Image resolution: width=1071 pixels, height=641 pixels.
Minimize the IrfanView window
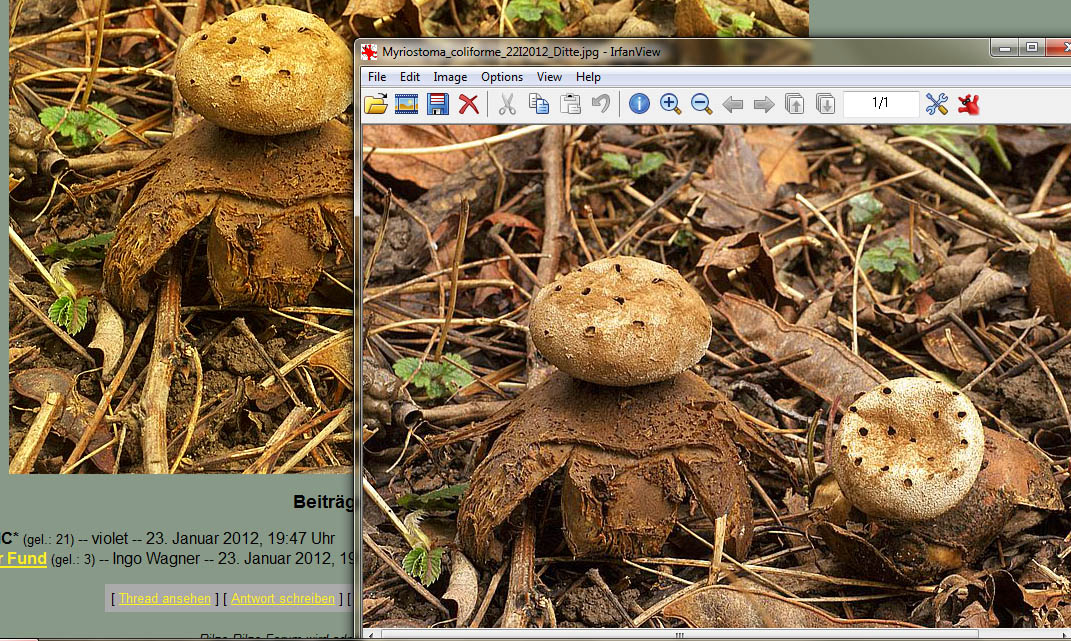tap(1005, 47)
